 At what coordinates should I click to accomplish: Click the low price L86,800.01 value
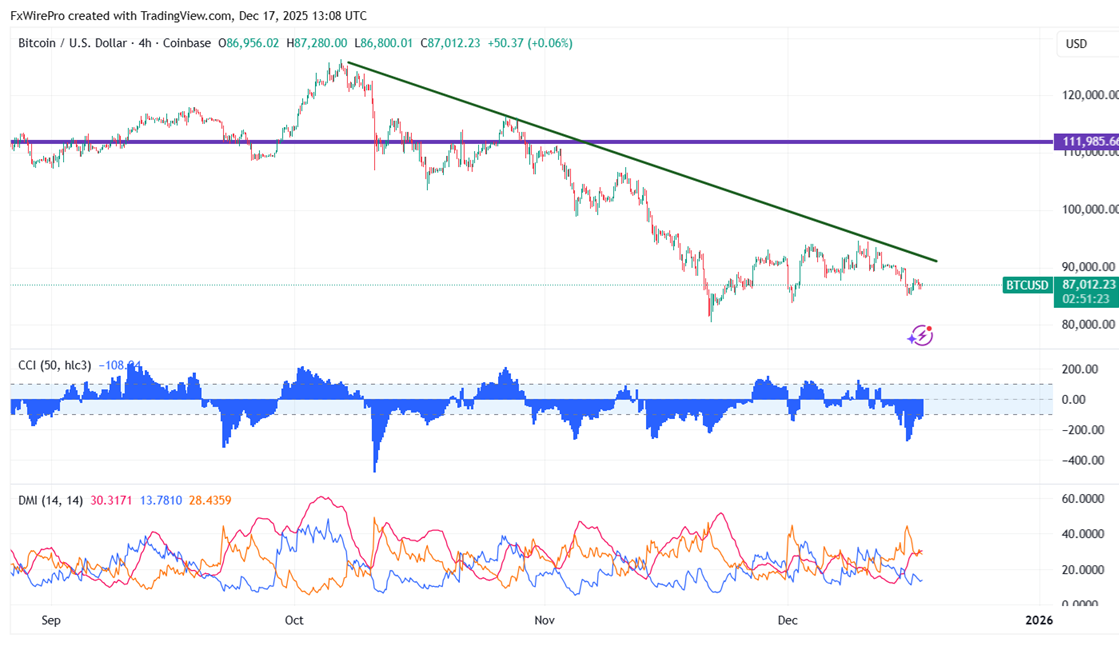(x=384, y=43)
